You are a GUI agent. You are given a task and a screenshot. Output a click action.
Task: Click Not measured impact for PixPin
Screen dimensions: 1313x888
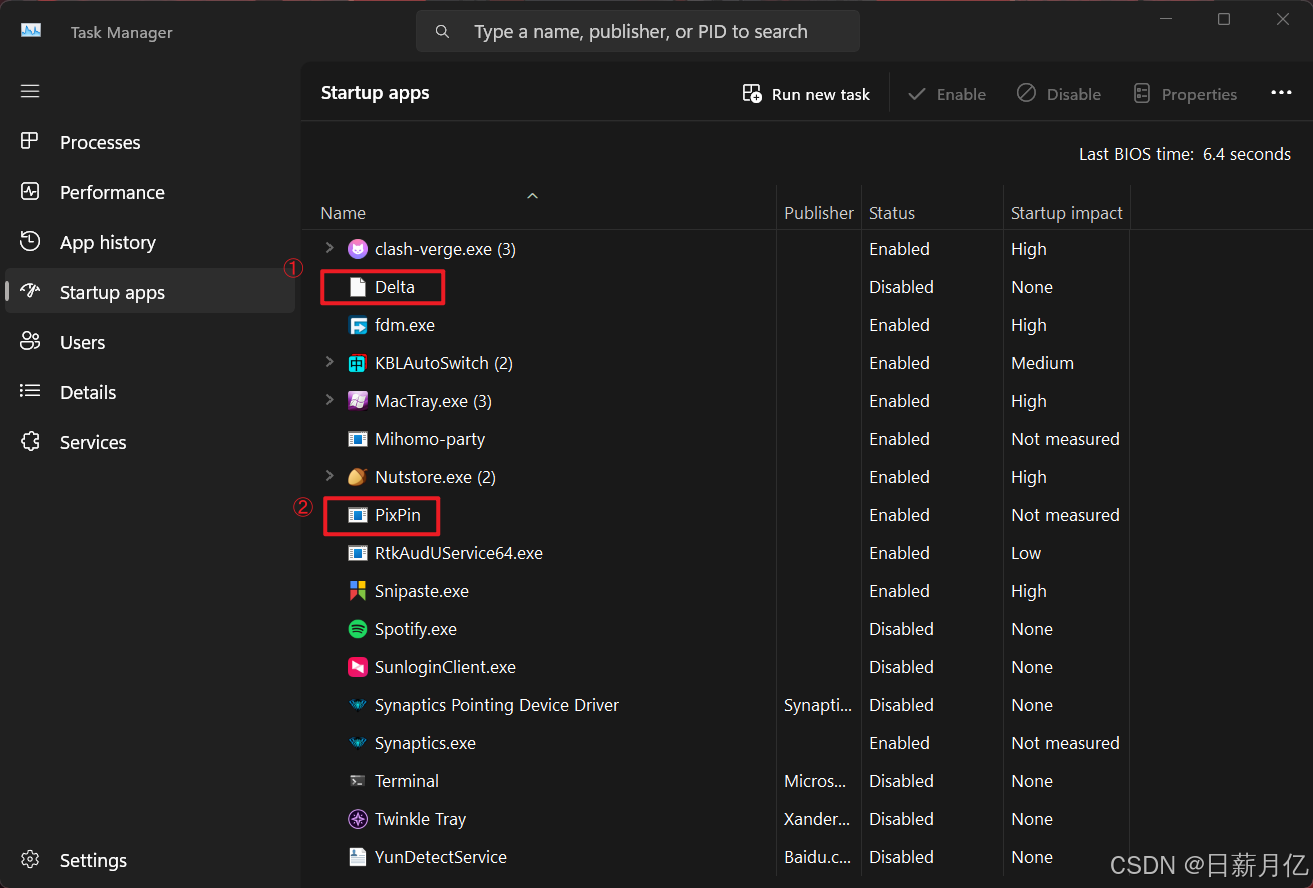[1065, 515]
